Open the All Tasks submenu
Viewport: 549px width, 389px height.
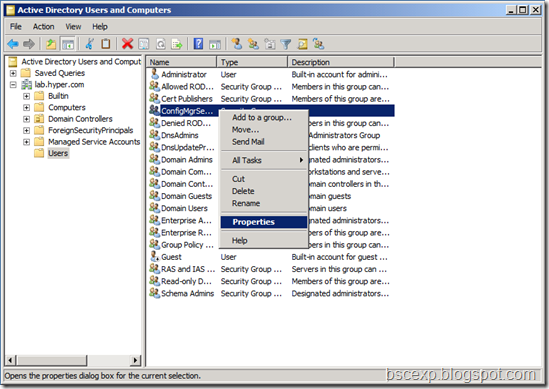pyautogui.click(x=264, y=160)
